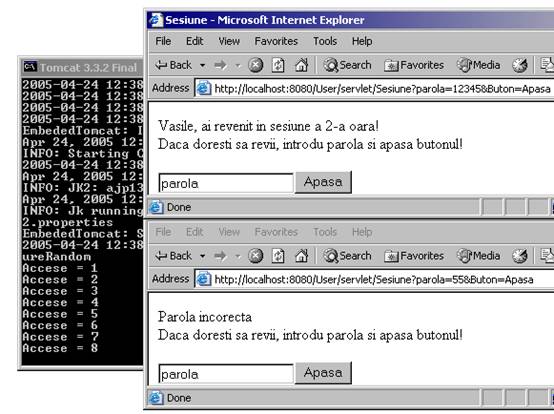
Task: Open Search in the top browser toolbar
Action: pos(348,65)
